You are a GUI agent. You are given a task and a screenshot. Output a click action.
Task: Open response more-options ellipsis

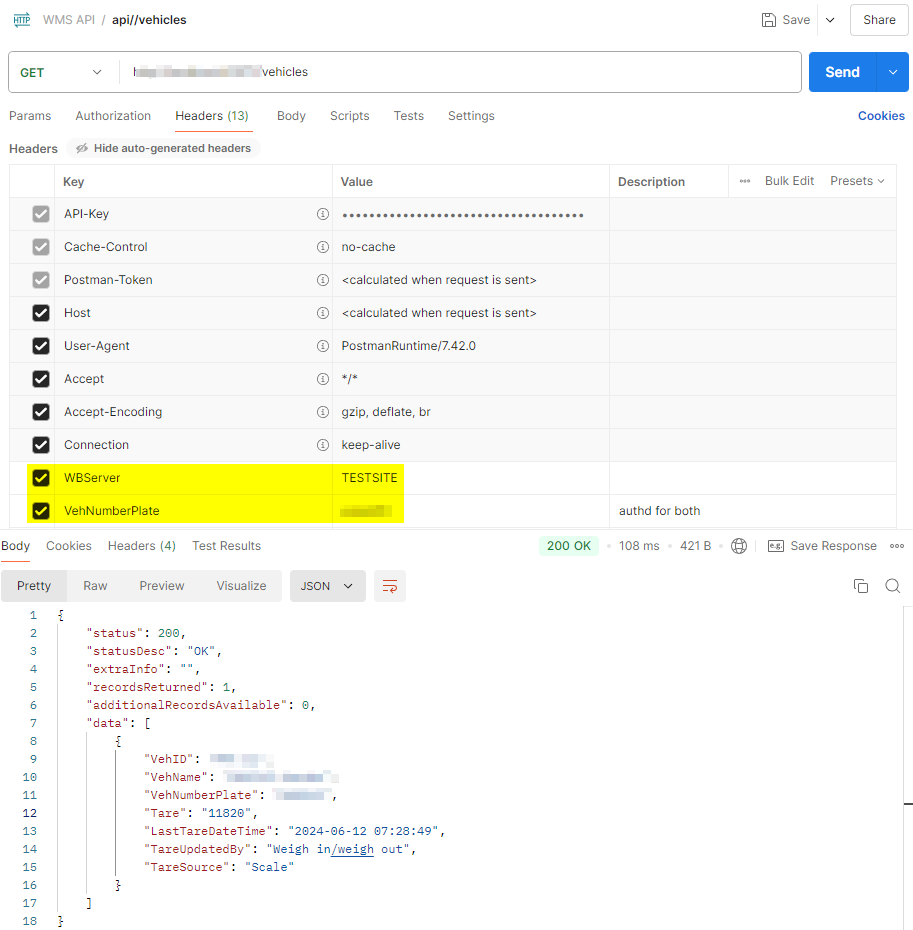(897, 546)
